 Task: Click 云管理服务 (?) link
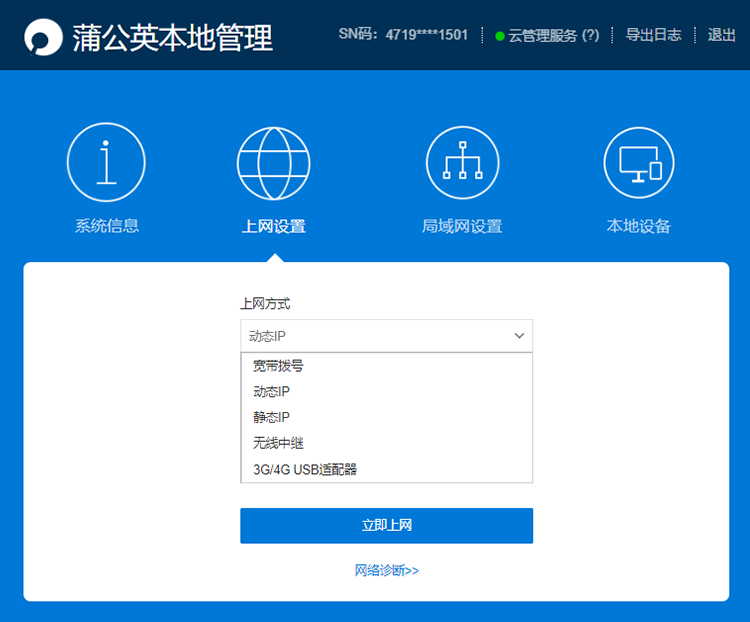click(553, 35)
